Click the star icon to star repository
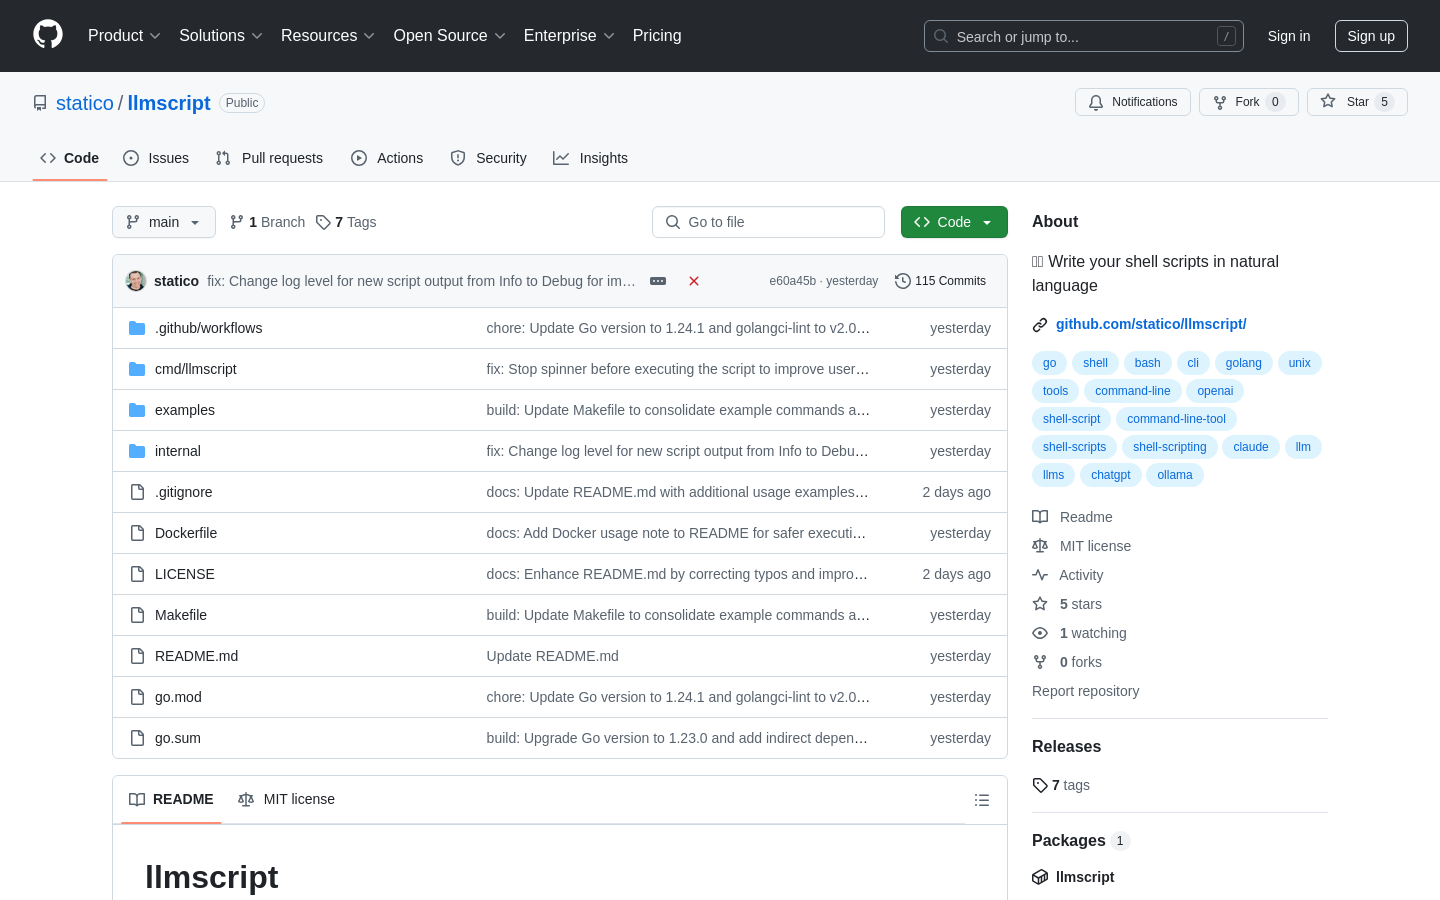This screenshot has width=1440, height=900. coord(1328,101)
